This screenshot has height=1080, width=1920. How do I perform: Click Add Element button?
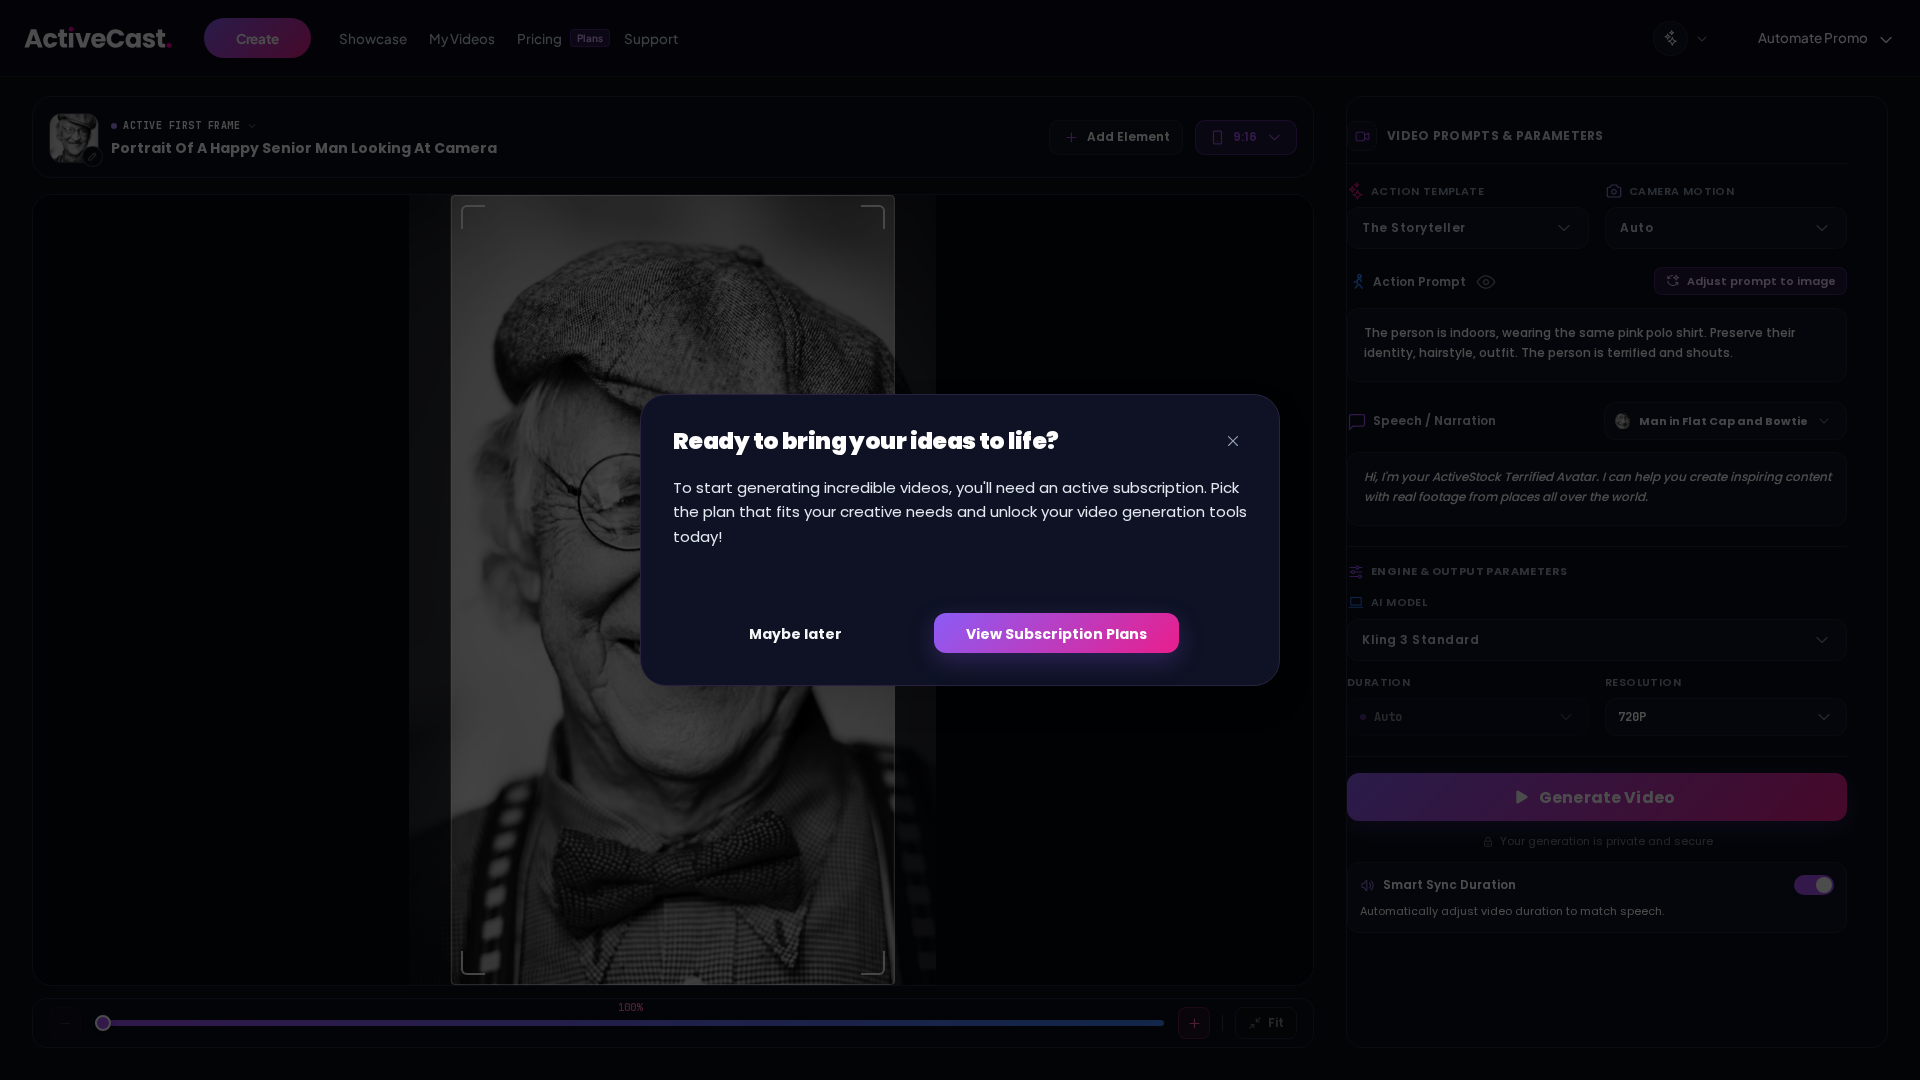click(x=1116, y=137)
